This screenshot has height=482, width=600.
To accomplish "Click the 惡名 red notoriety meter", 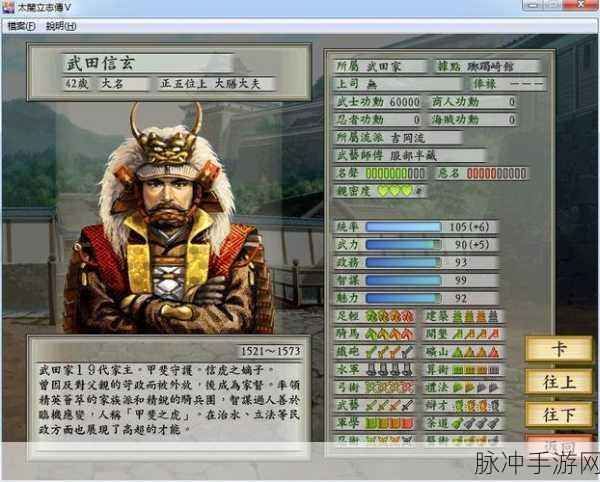I will click(496, 173).
